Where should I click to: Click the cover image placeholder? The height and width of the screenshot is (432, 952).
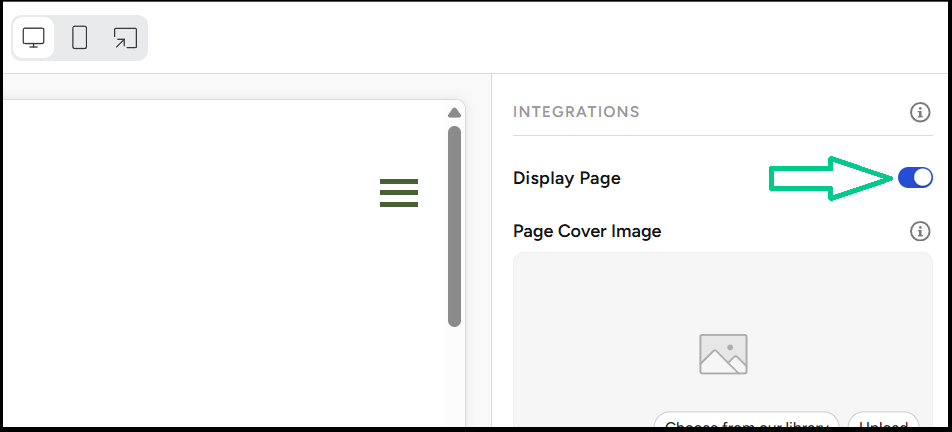723,354
